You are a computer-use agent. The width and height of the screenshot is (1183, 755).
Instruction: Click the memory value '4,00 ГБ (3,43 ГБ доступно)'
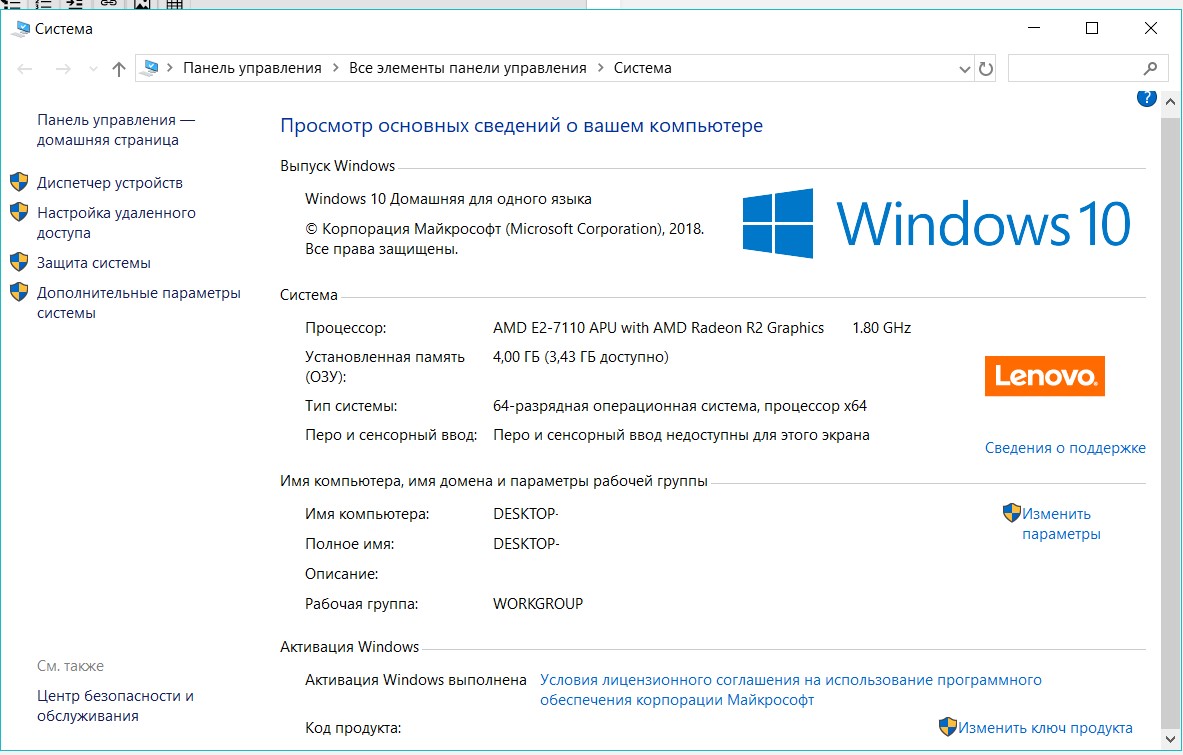coord(580,356)
